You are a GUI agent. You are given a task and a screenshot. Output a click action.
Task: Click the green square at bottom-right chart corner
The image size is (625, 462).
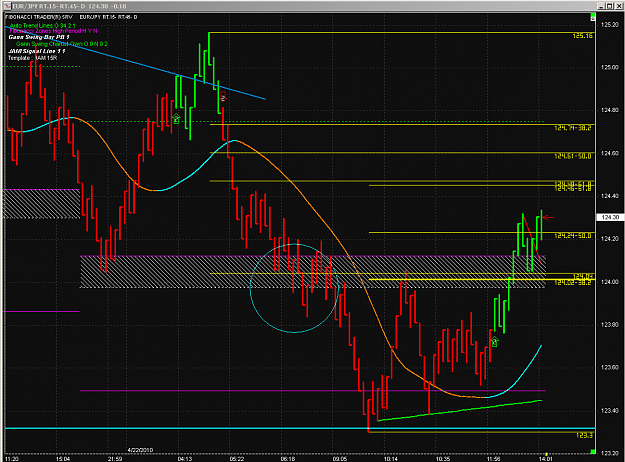click(x=593, y=451)
